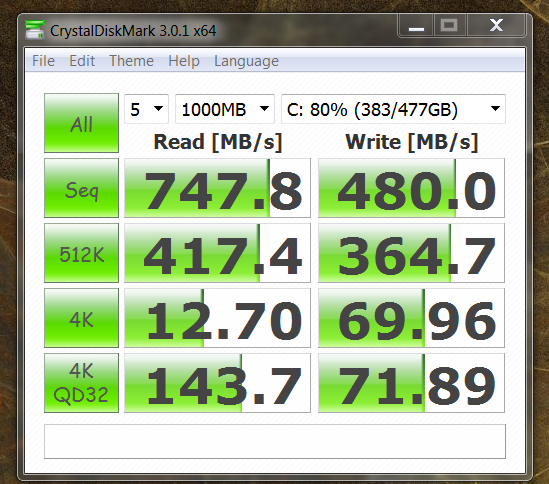Click the CrystalDiskMark title bar icon
Viewport: 549px width, 484px height.
tap(35, 30)
